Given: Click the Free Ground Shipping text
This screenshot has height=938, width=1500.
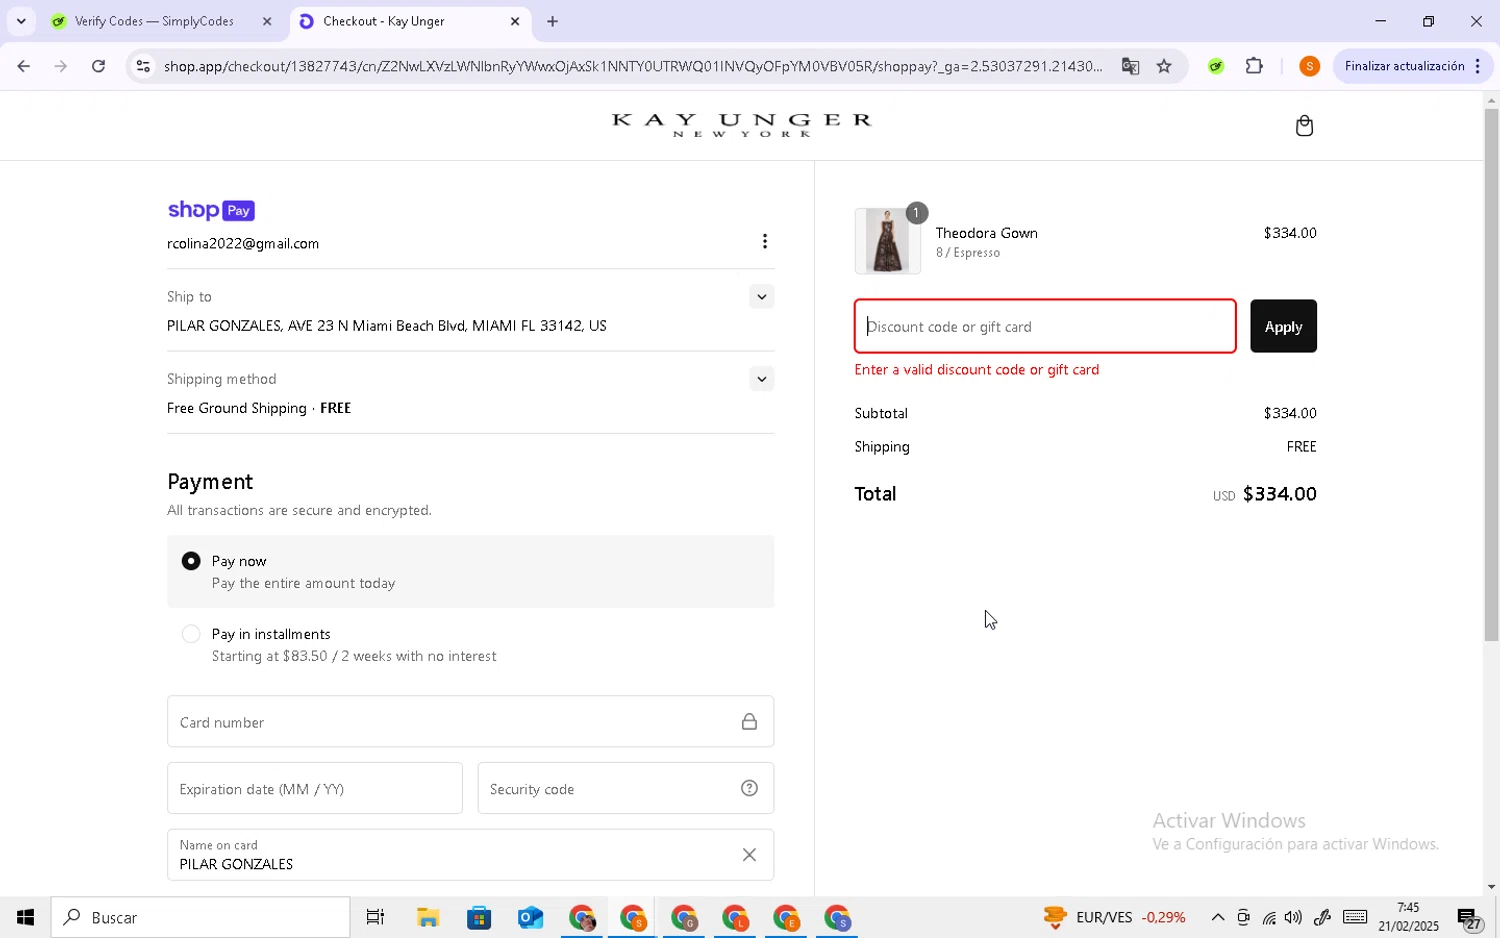Looking at the screenshot, I should coord(237,408).
